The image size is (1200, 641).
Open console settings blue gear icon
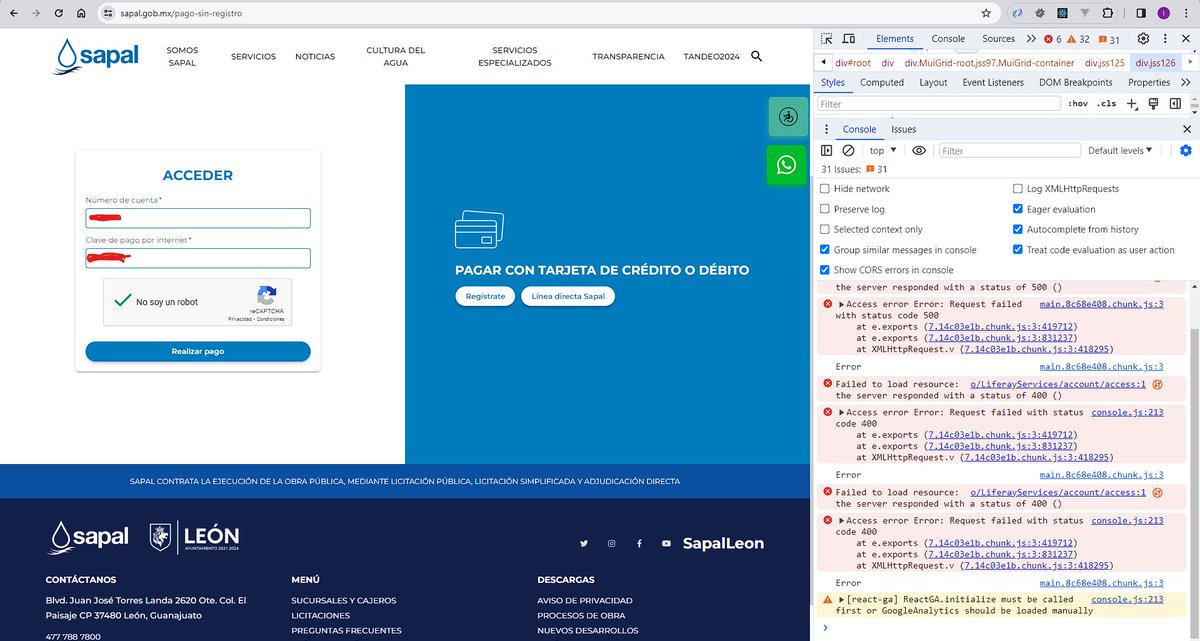(x=1186, y=150)
